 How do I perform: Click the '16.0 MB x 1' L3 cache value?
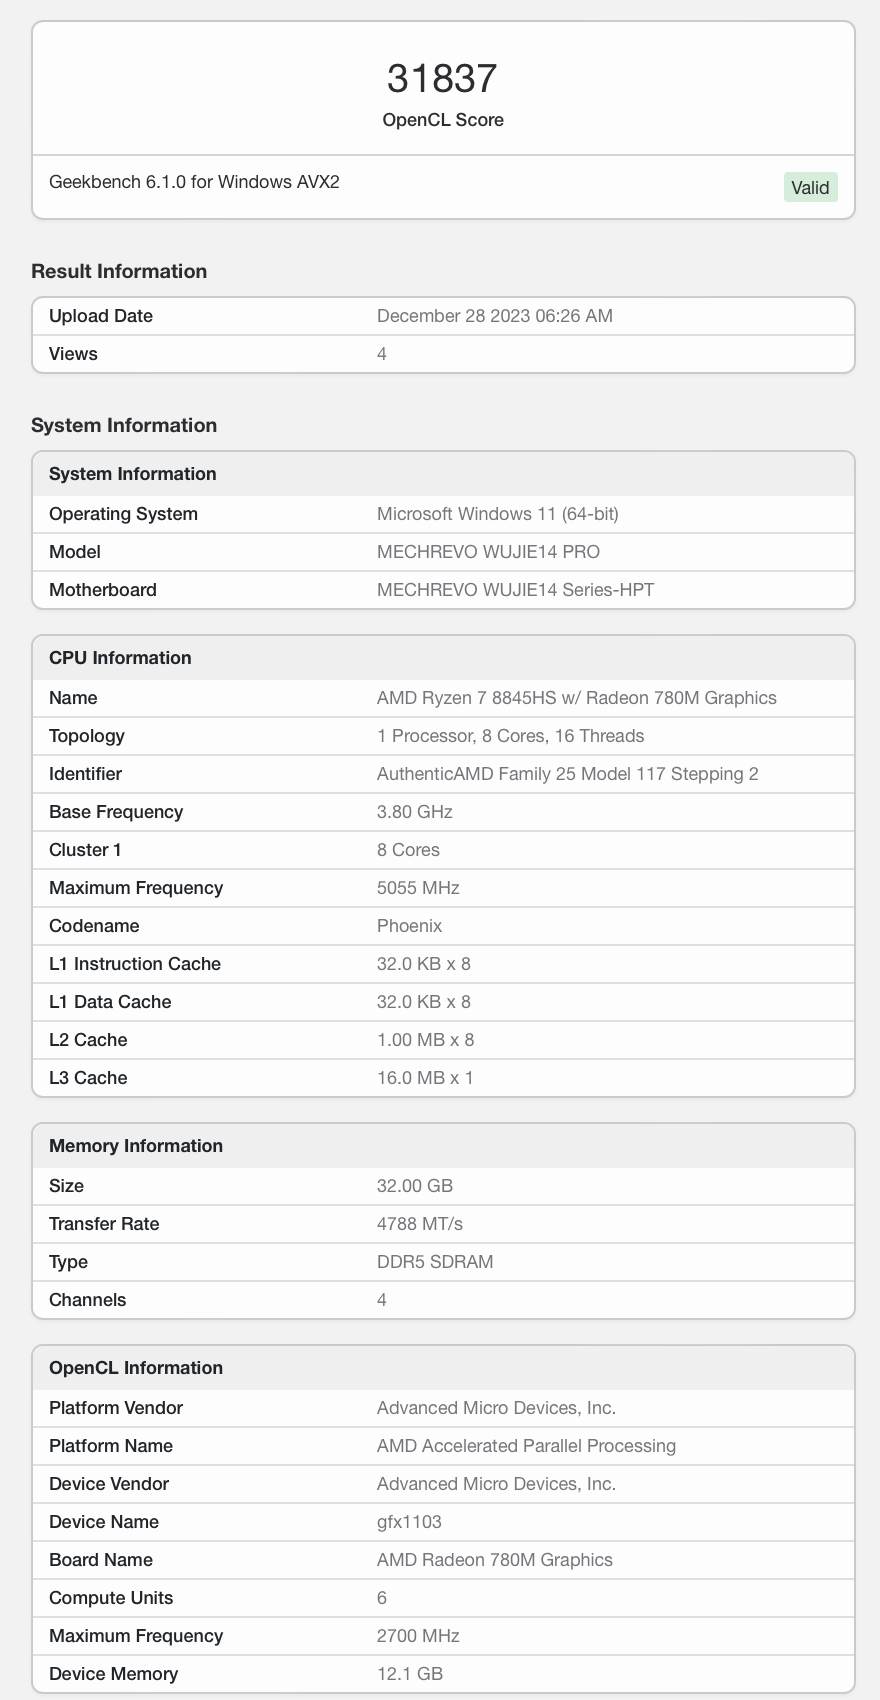(426, 1078)
